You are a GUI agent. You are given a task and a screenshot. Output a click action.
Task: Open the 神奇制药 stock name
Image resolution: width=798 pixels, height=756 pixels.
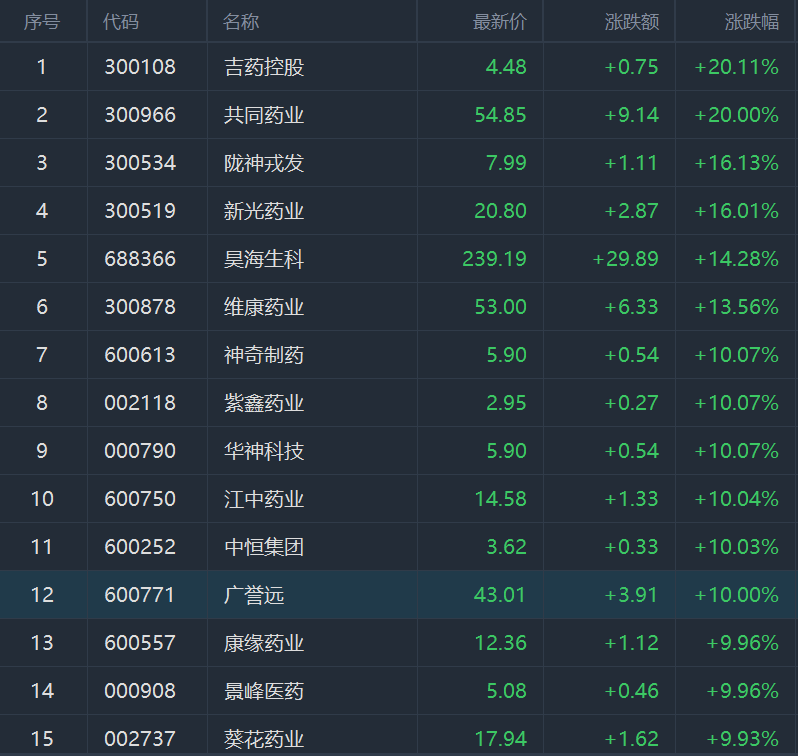tap(264, 355)
